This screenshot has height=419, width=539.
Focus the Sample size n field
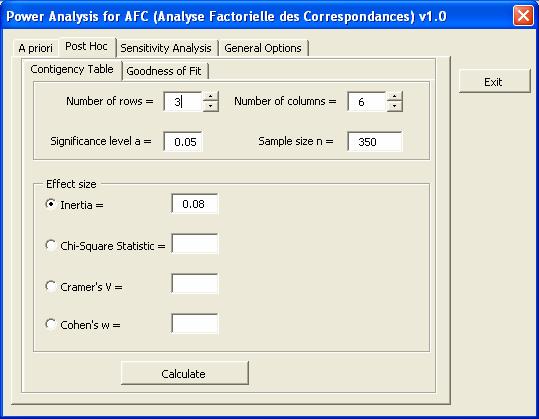(374, 141)
